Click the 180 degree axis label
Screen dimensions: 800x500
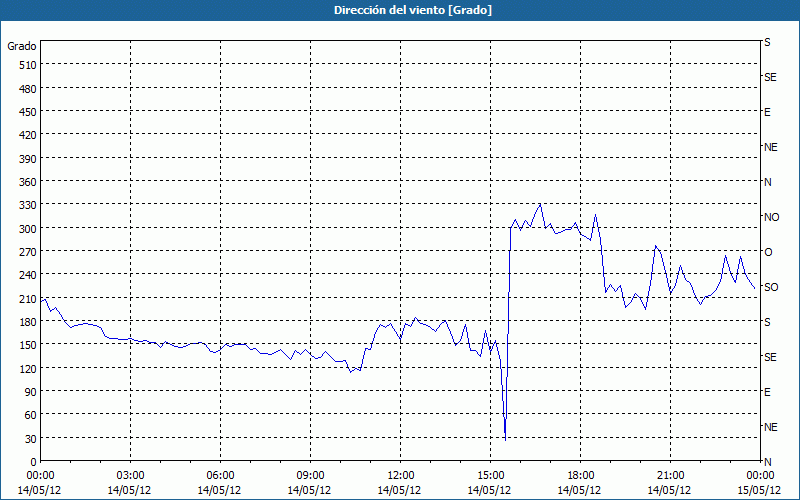28,322
